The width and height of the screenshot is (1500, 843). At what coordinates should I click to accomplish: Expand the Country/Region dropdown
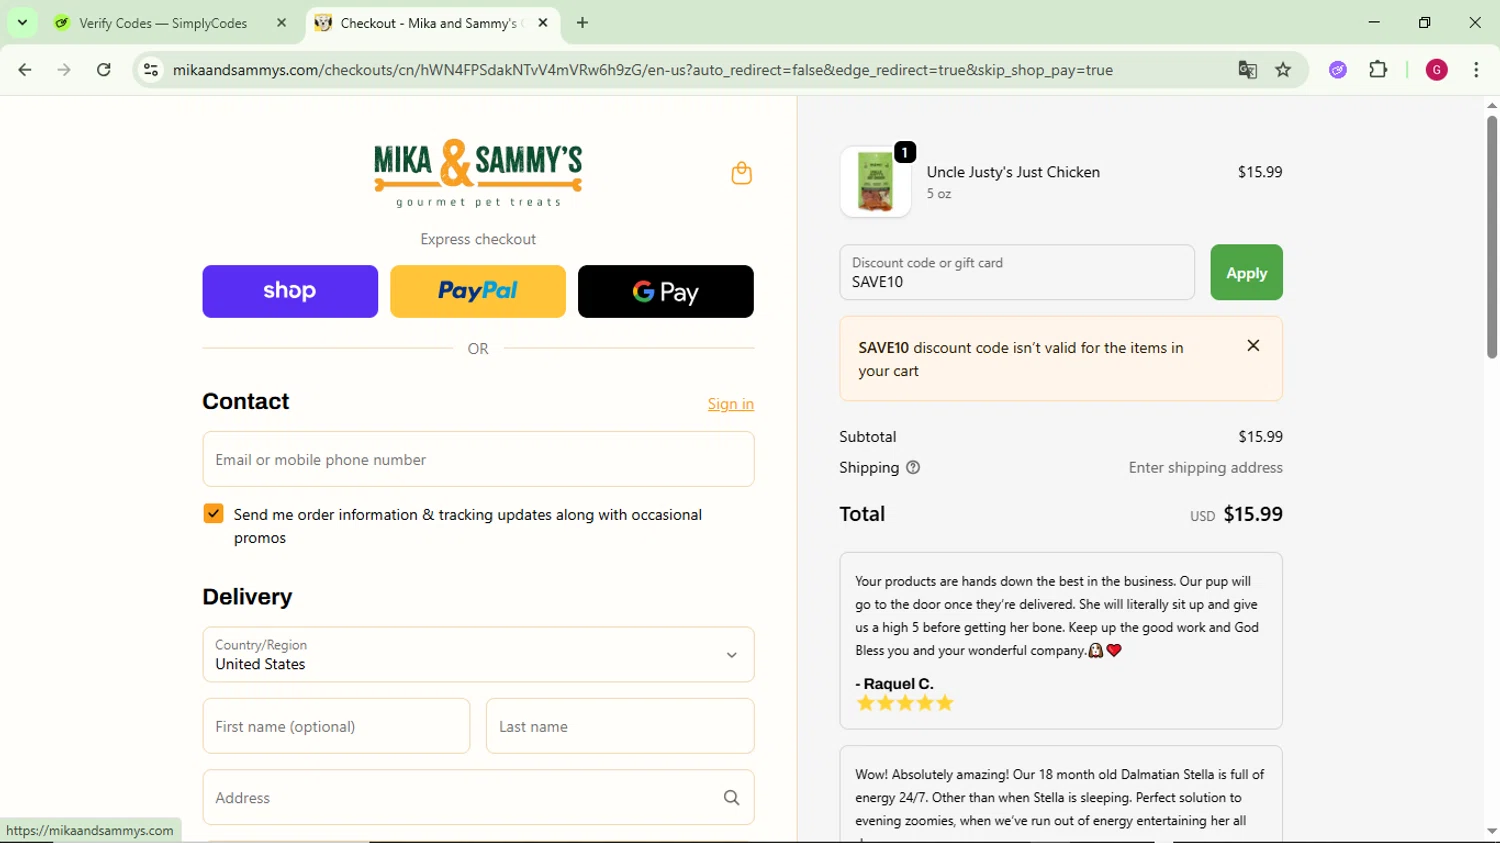(478, 655)
